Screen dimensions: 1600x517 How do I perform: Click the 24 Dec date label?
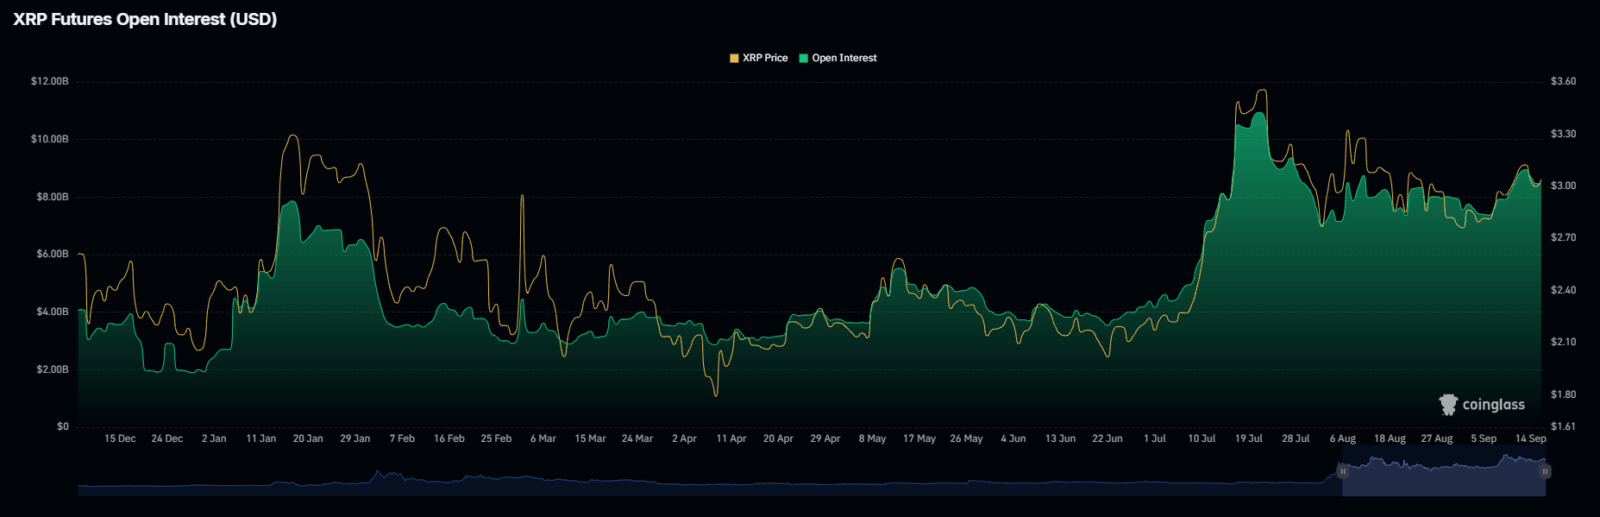coord(167,439)
